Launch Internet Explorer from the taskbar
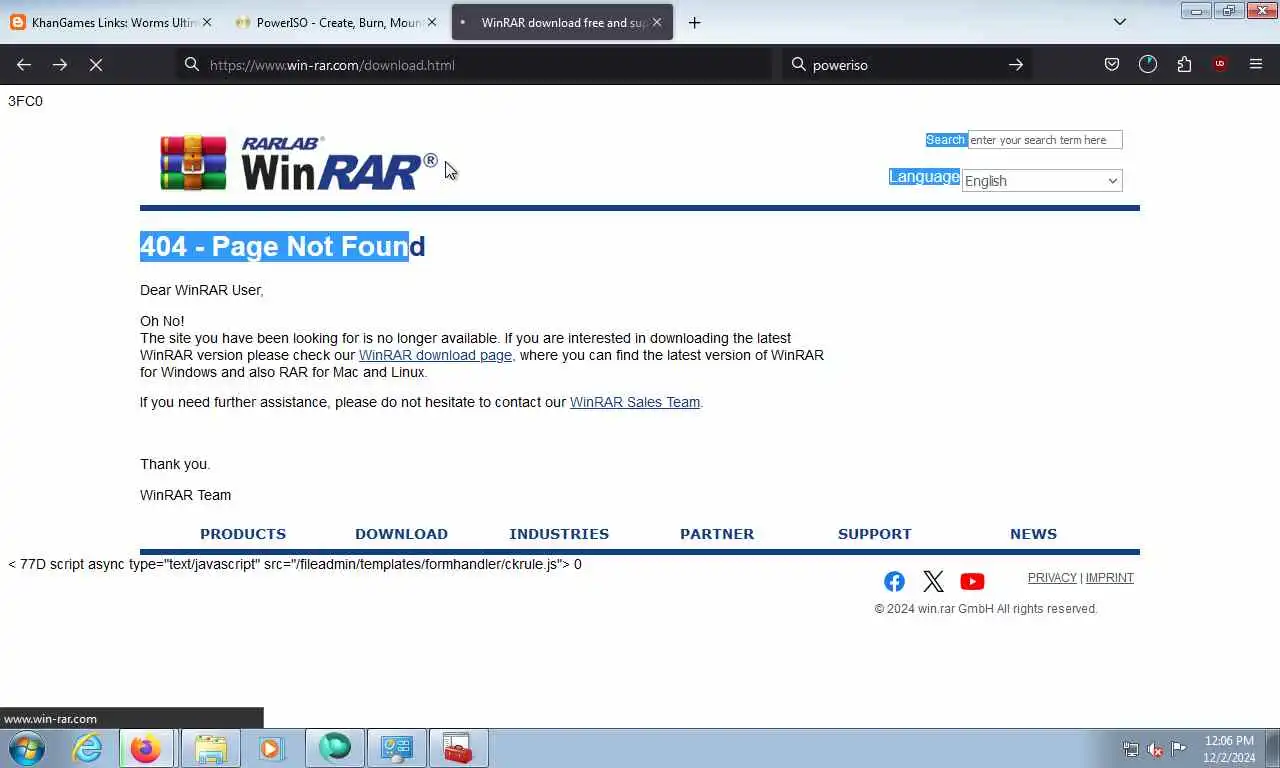This screenshot has height=768, width=1280. click(88, 748)
